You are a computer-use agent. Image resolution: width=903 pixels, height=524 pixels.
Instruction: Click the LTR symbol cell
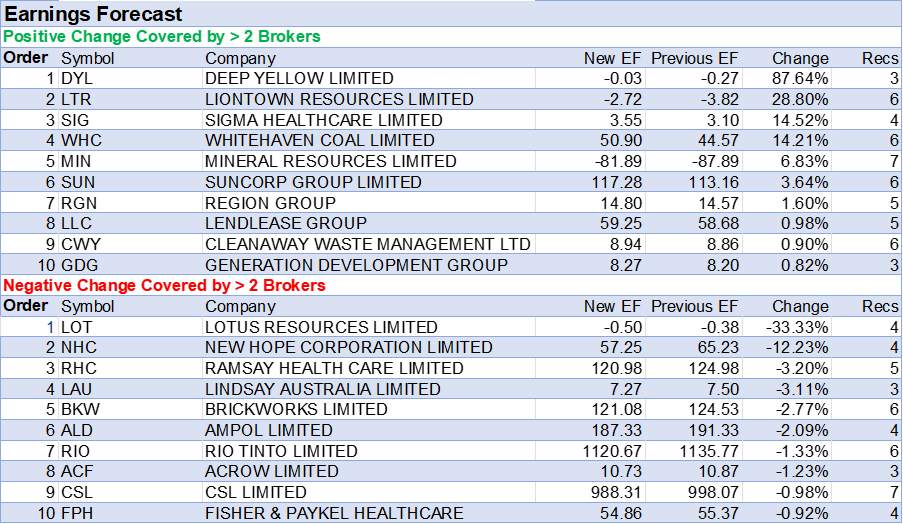pyautogui.click(x=77, y=99)
